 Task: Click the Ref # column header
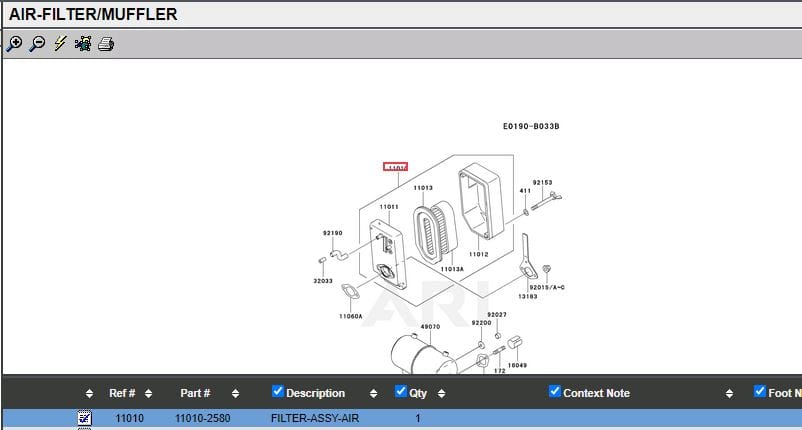[x=122, y=393]
